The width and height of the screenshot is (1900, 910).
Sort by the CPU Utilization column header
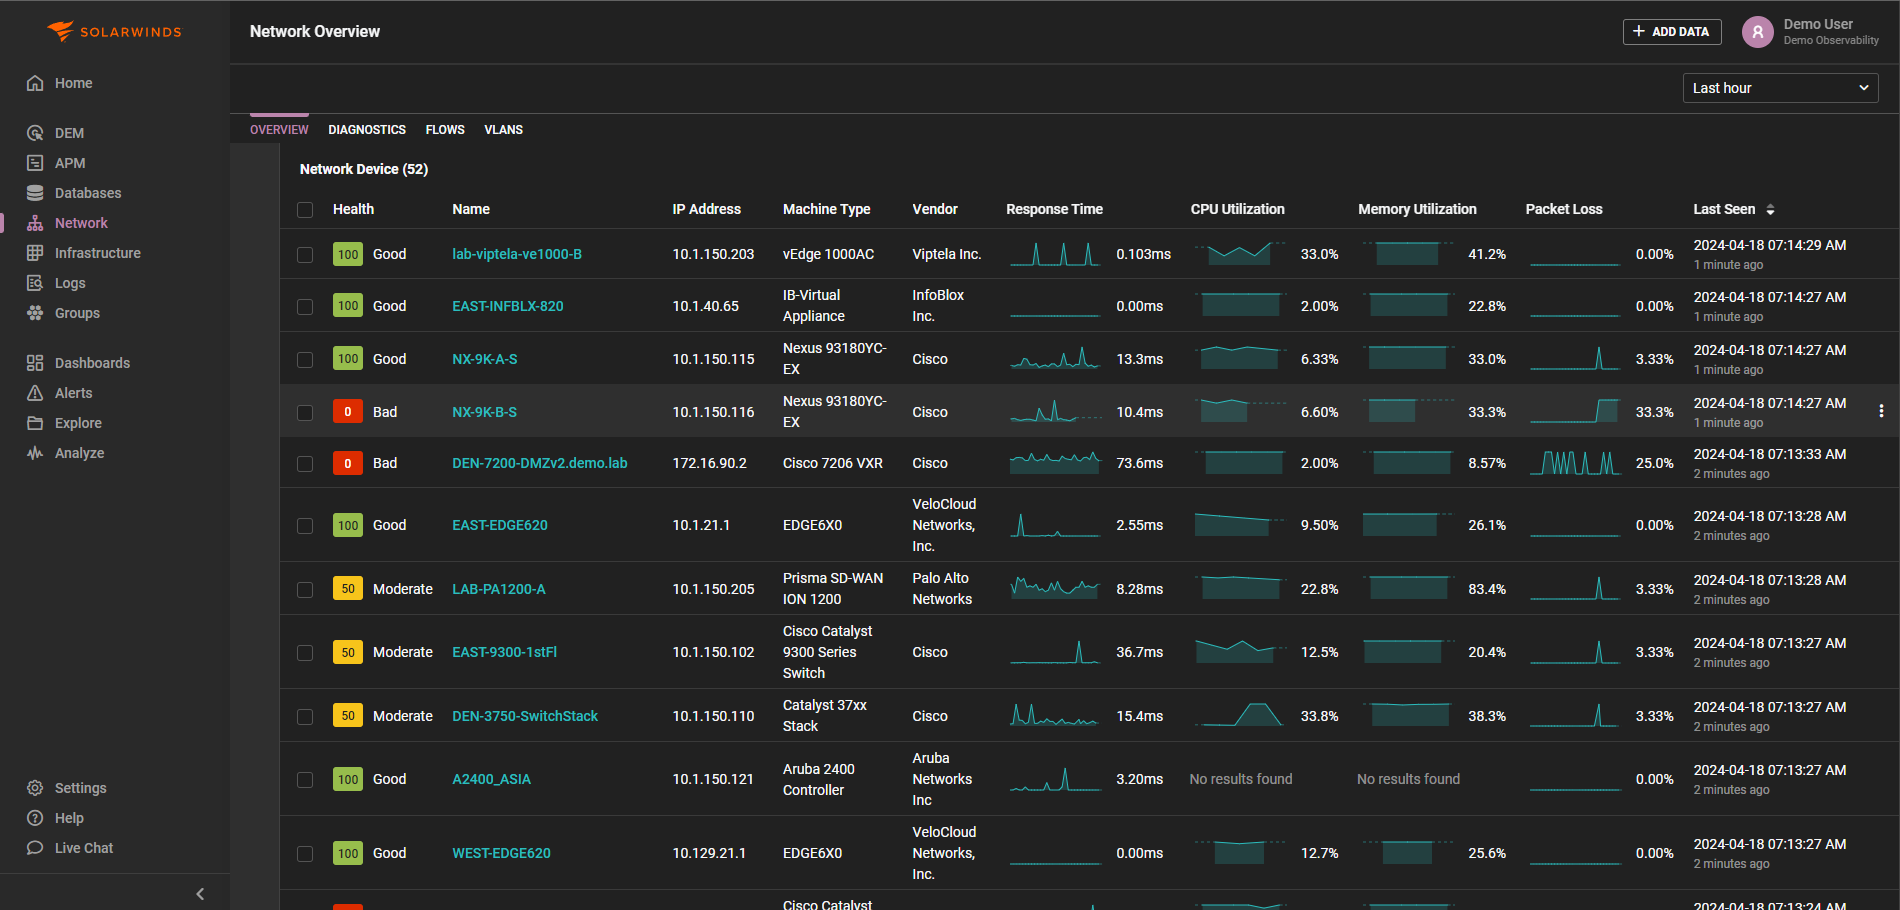coord(1237,209)
